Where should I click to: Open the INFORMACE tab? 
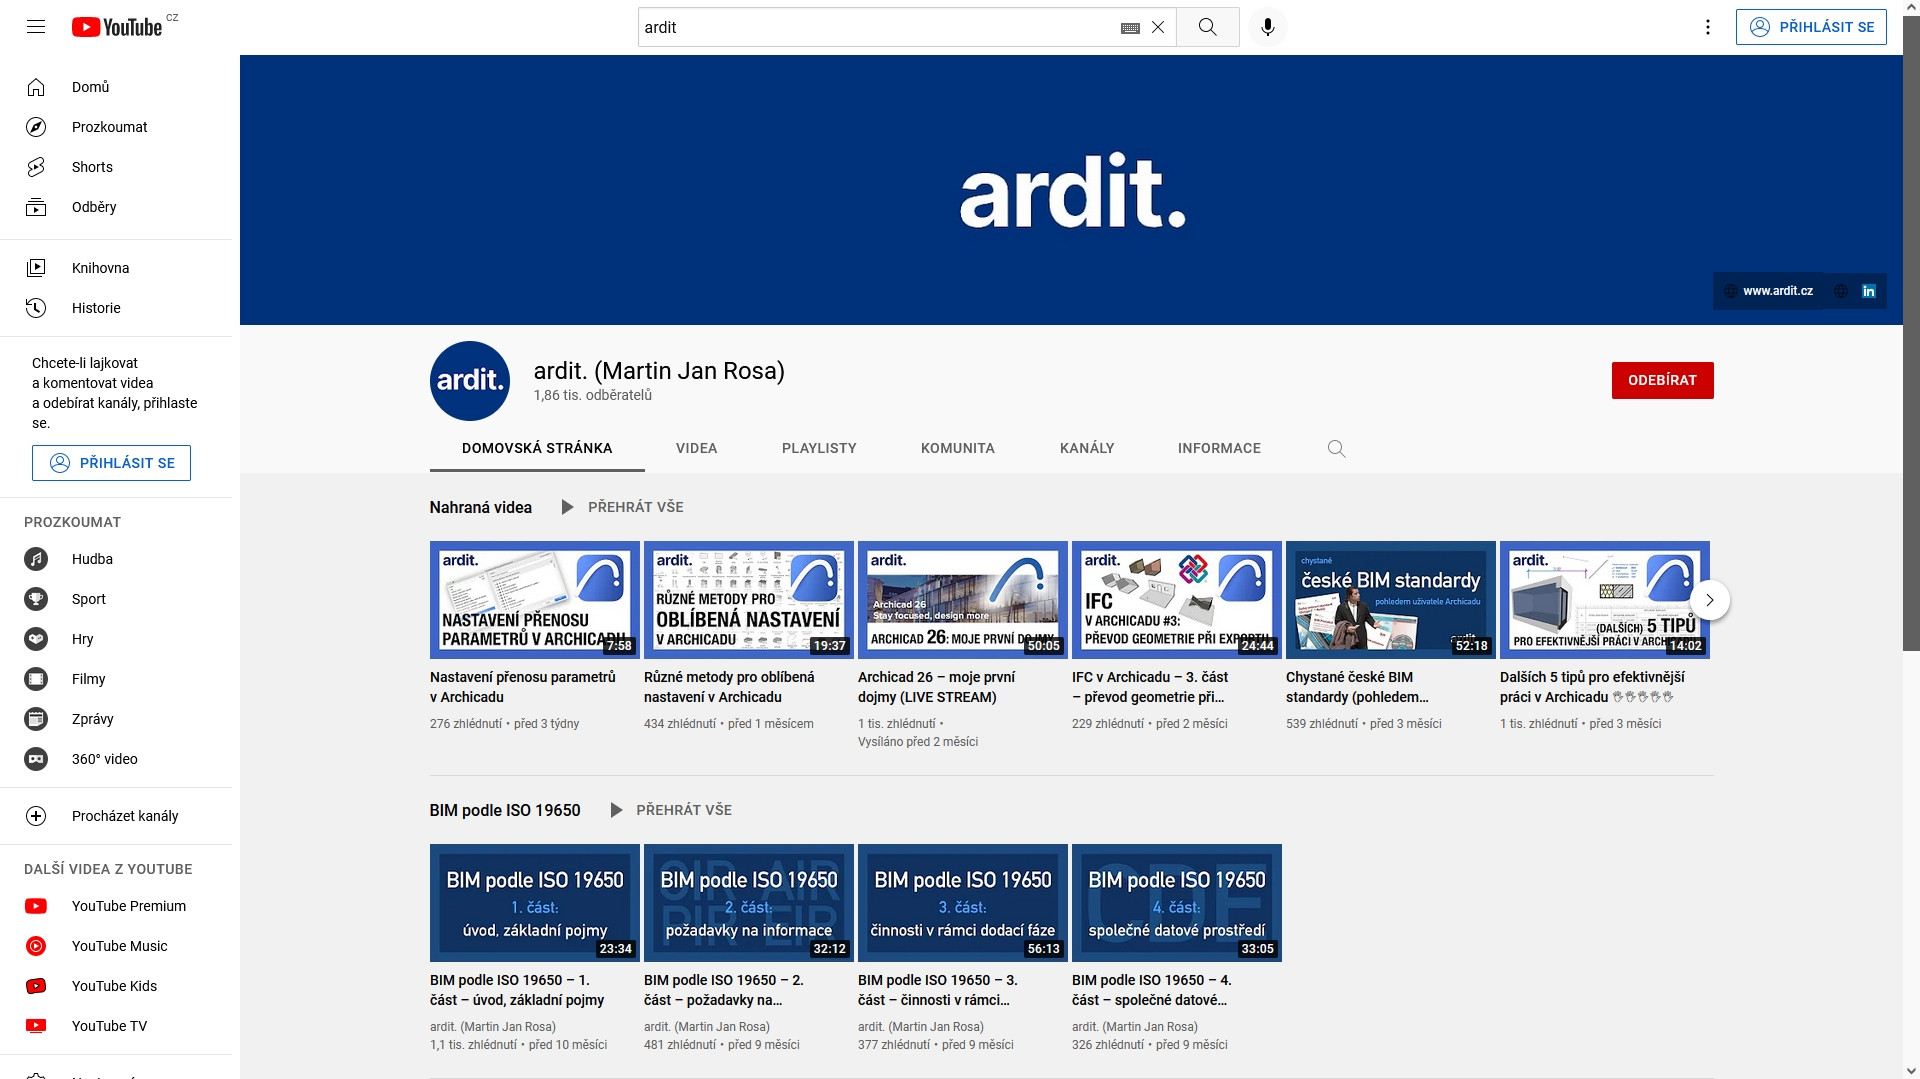[1218, 449]
